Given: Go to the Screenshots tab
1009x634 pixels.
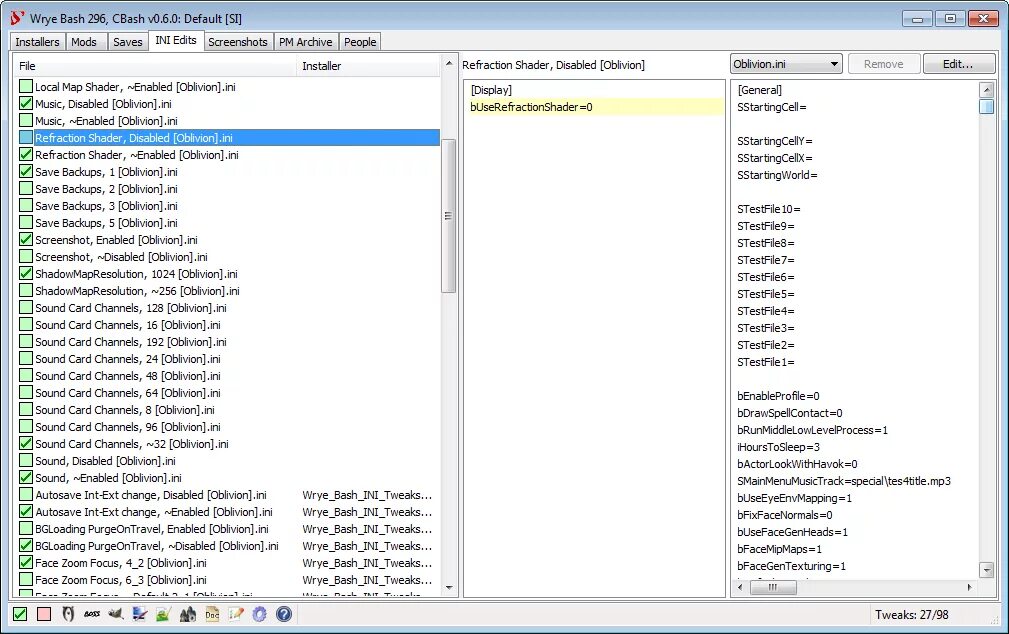Looking at the screenshot, I should click(x=238, y=42).
